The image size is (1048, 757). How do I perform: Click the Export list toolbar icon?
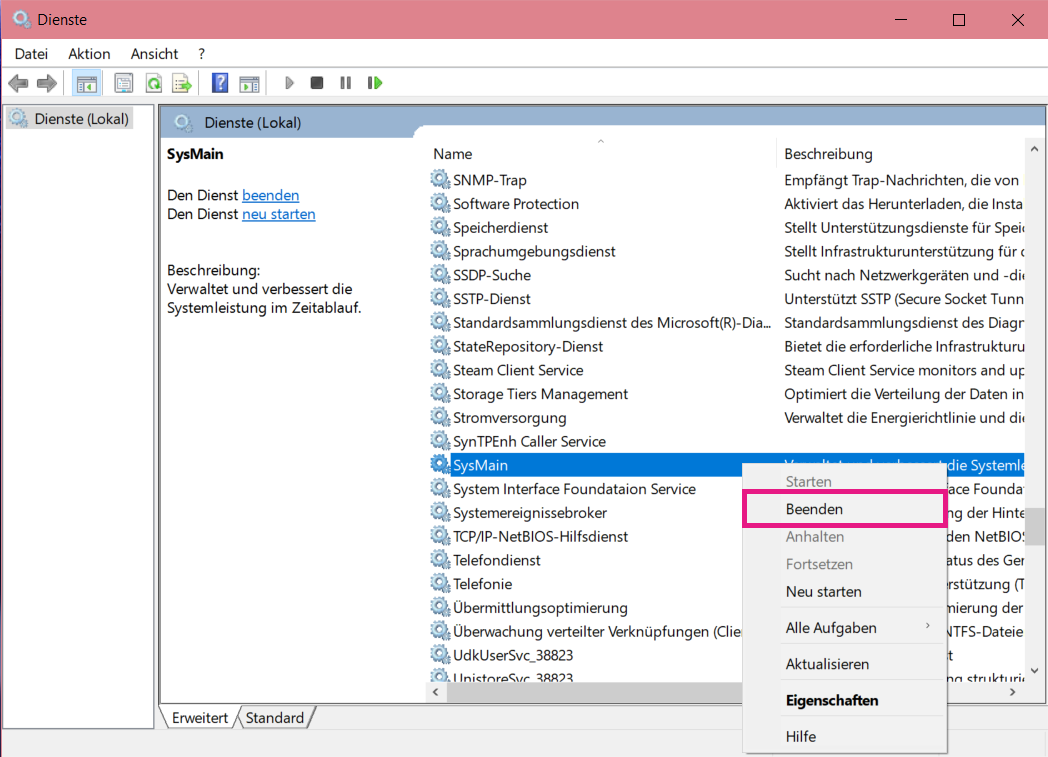coord(182,84)
